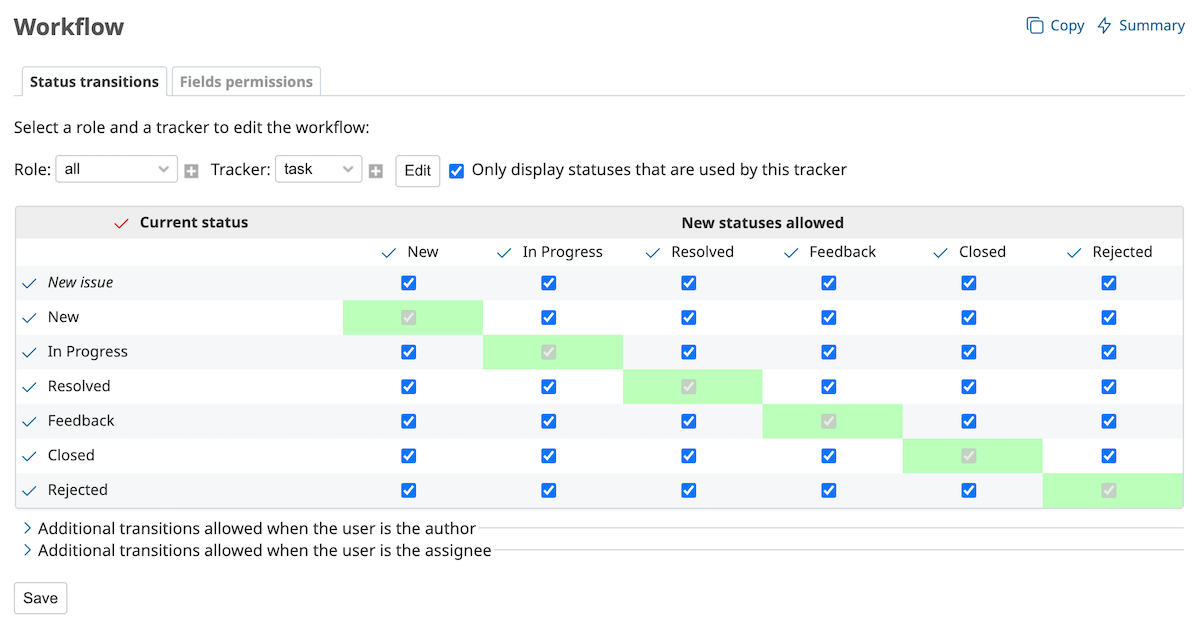This screenshot has width=1200, height=627.
Task: Uncheck Closed to Rejected transition checkbox
Action: click(x=1108, y=456)
